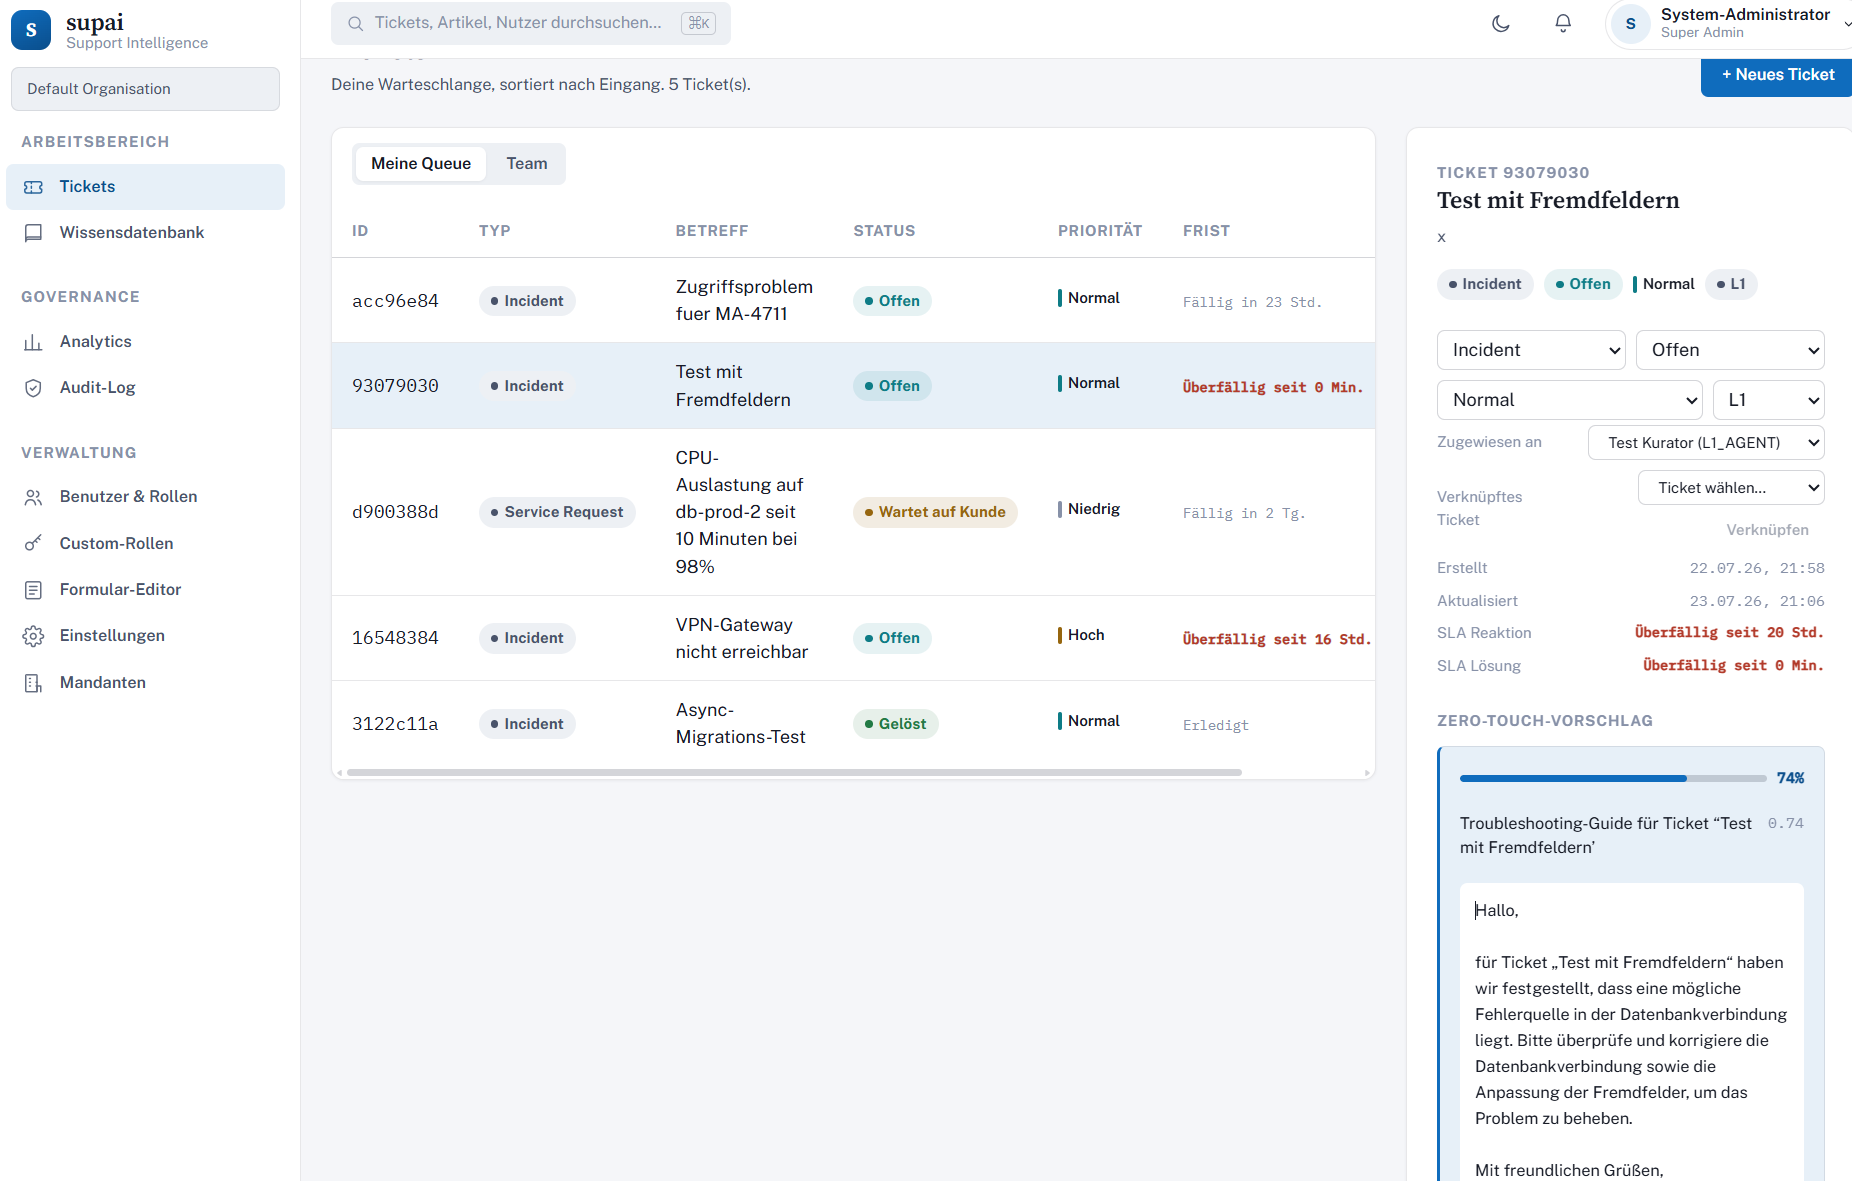This screenshot has width=1852, height=1181.
Task: Open Mandanten building icon
Action: [x=33, y=683]
